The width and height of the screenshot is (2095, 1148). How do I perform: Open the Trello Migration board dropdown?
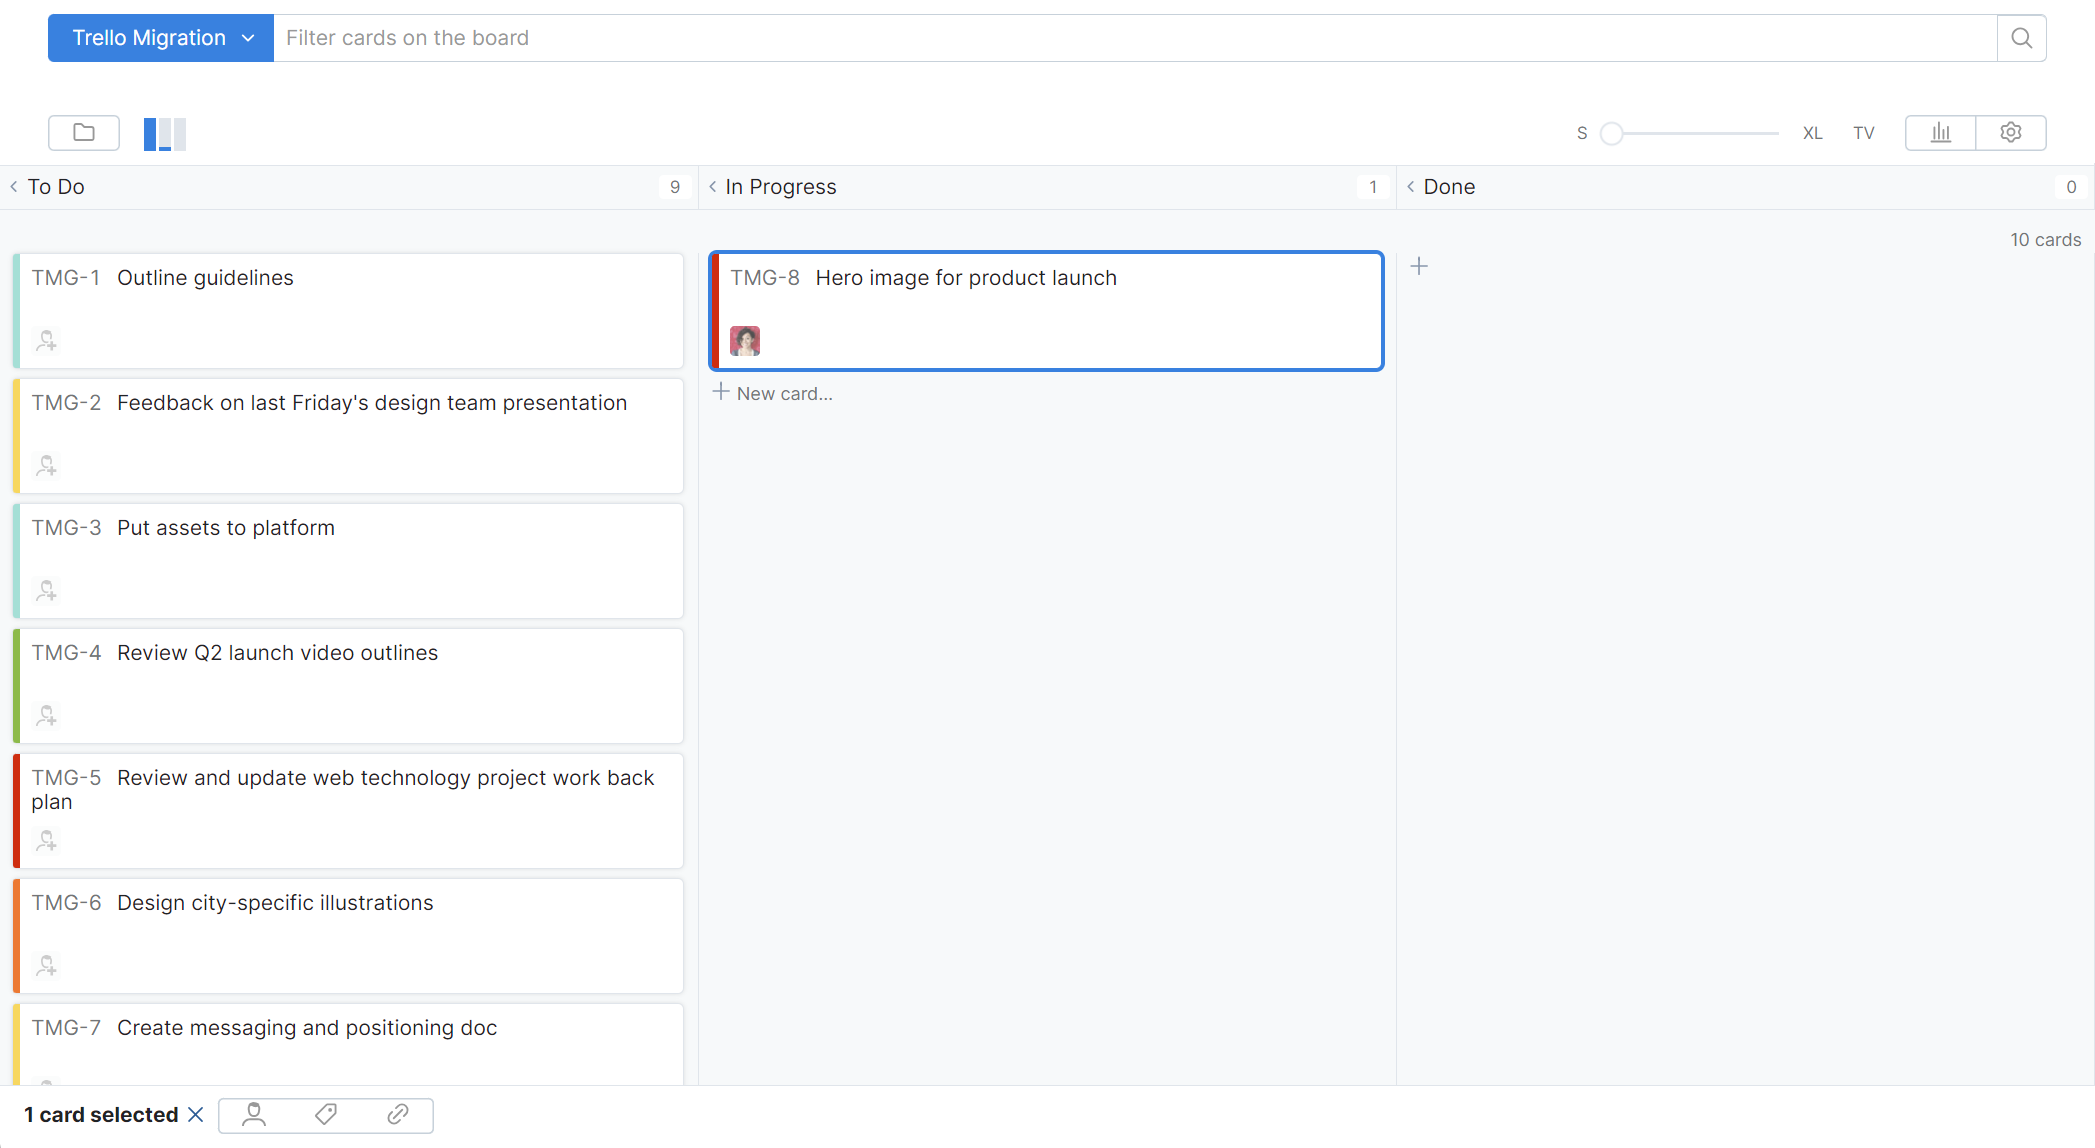(x=161, y=38)
